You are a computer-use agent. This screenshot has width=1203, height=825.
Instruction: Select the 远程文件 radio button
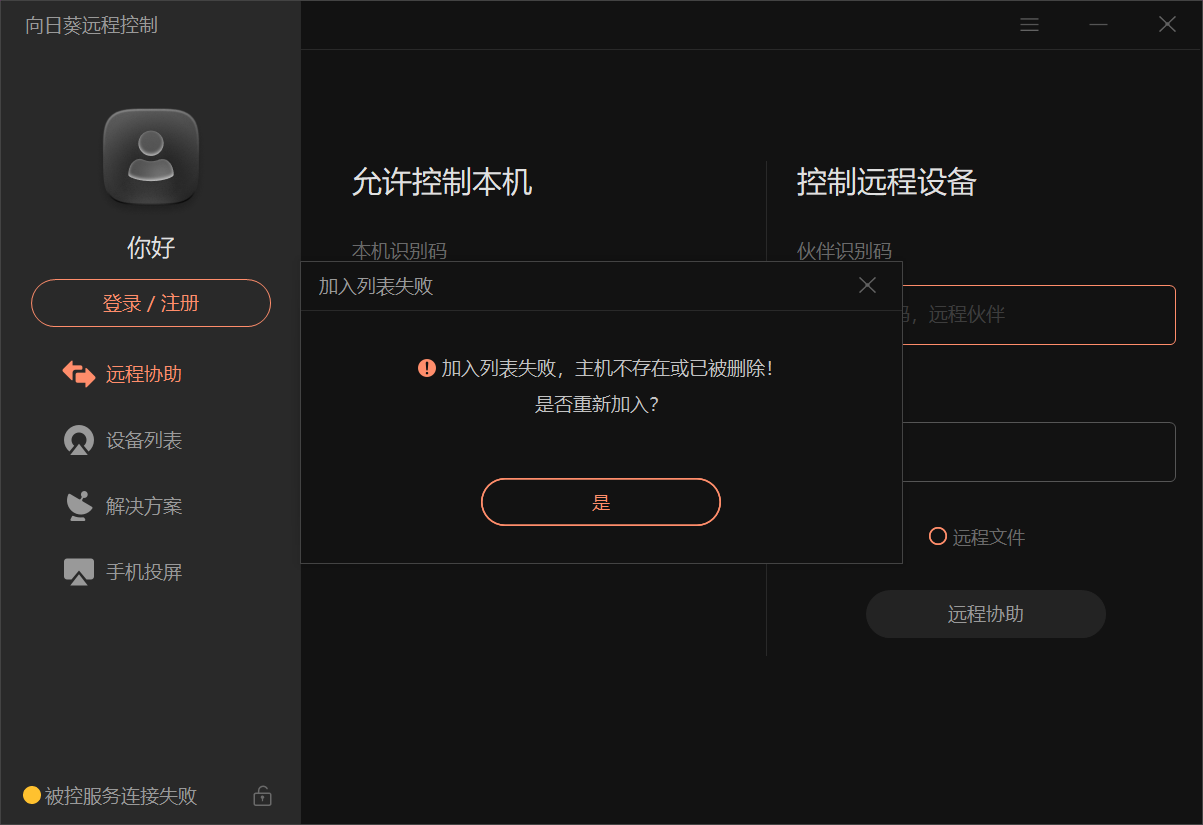coord(938,536)
